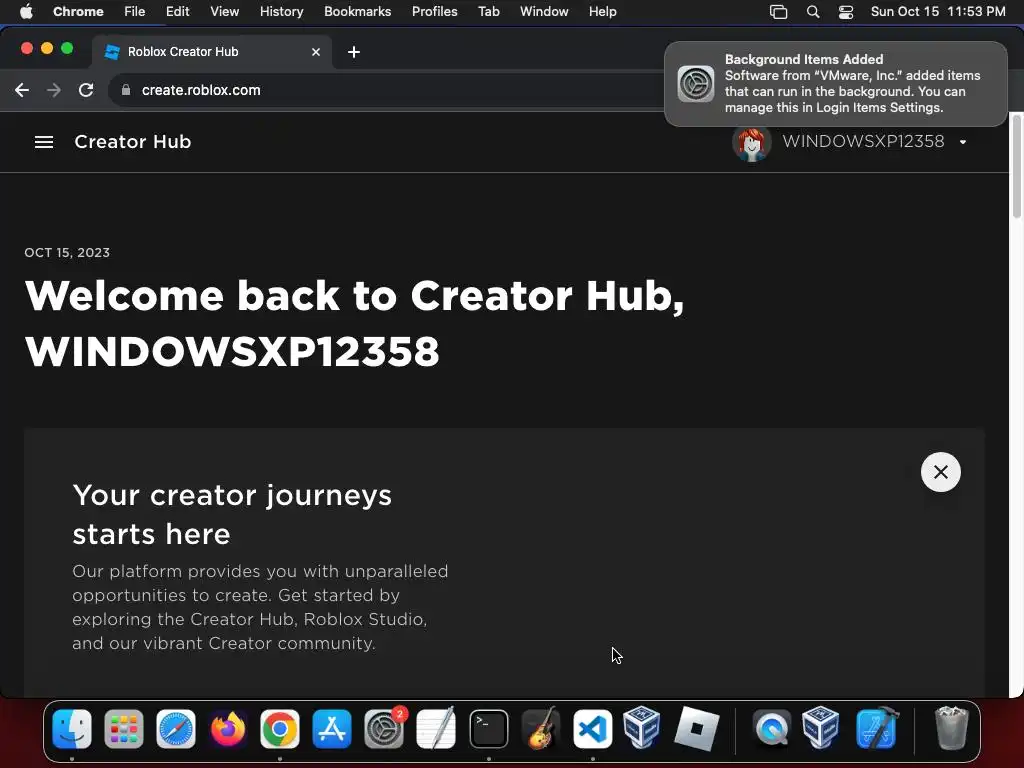Open the VirtualBox icon next to Xcode

(x=821, y=726)
